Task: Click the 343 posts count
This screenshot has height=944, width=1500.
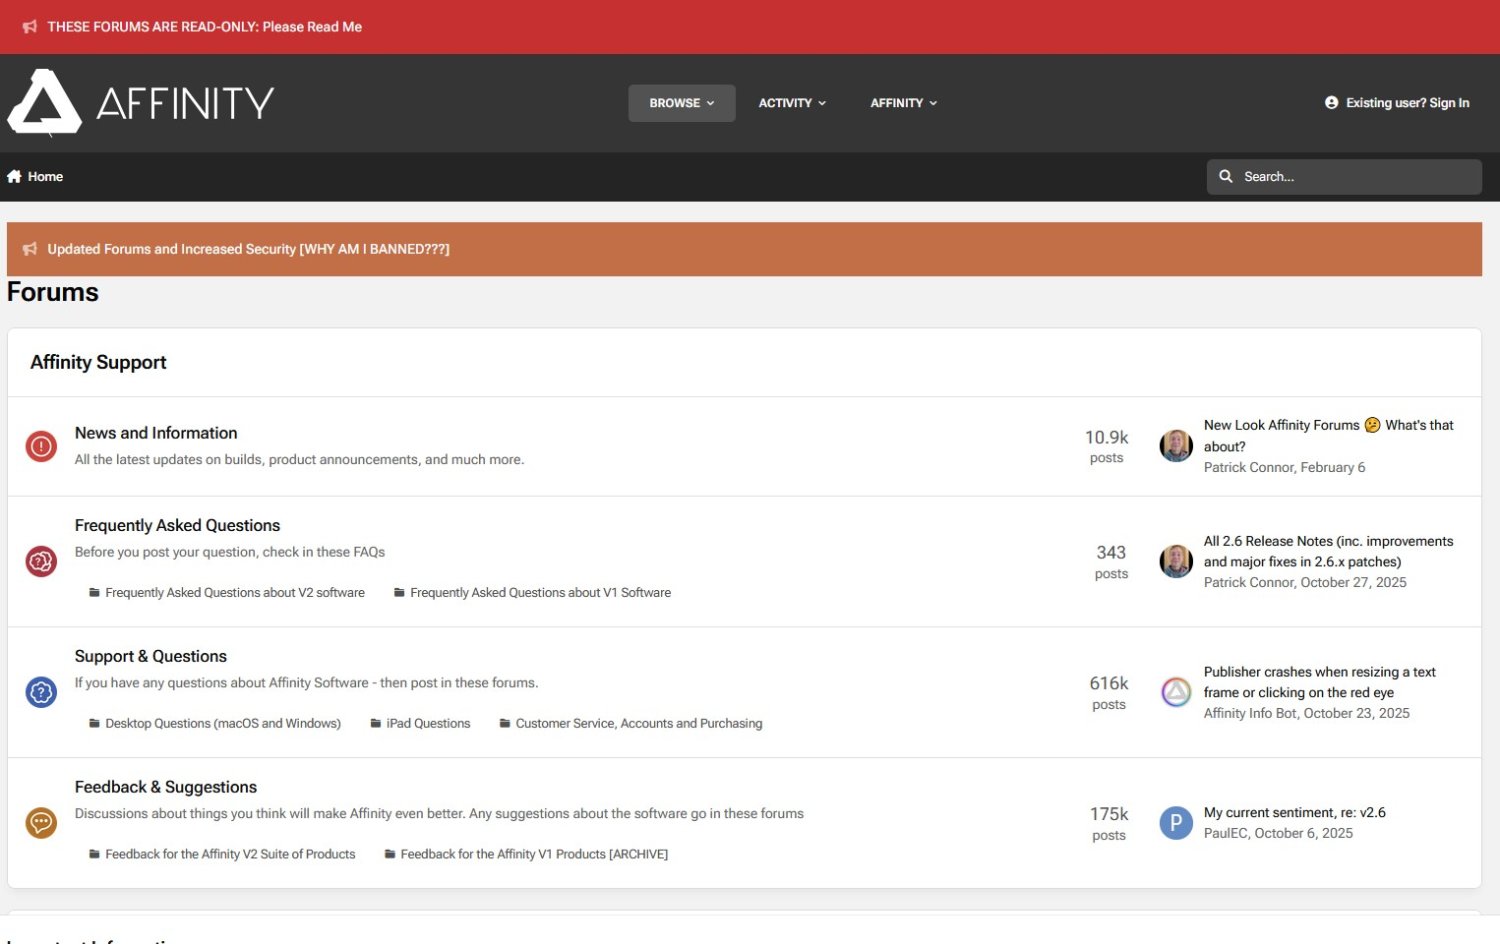Action: pos(1111,561)
